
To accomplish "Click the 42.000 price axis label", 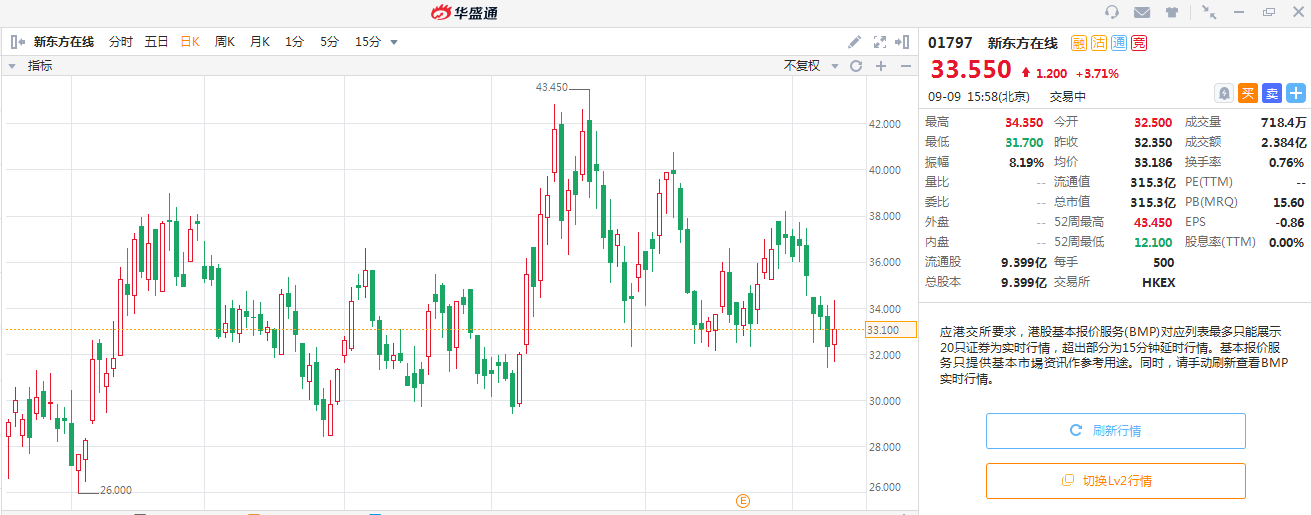I will pos(885,124).
